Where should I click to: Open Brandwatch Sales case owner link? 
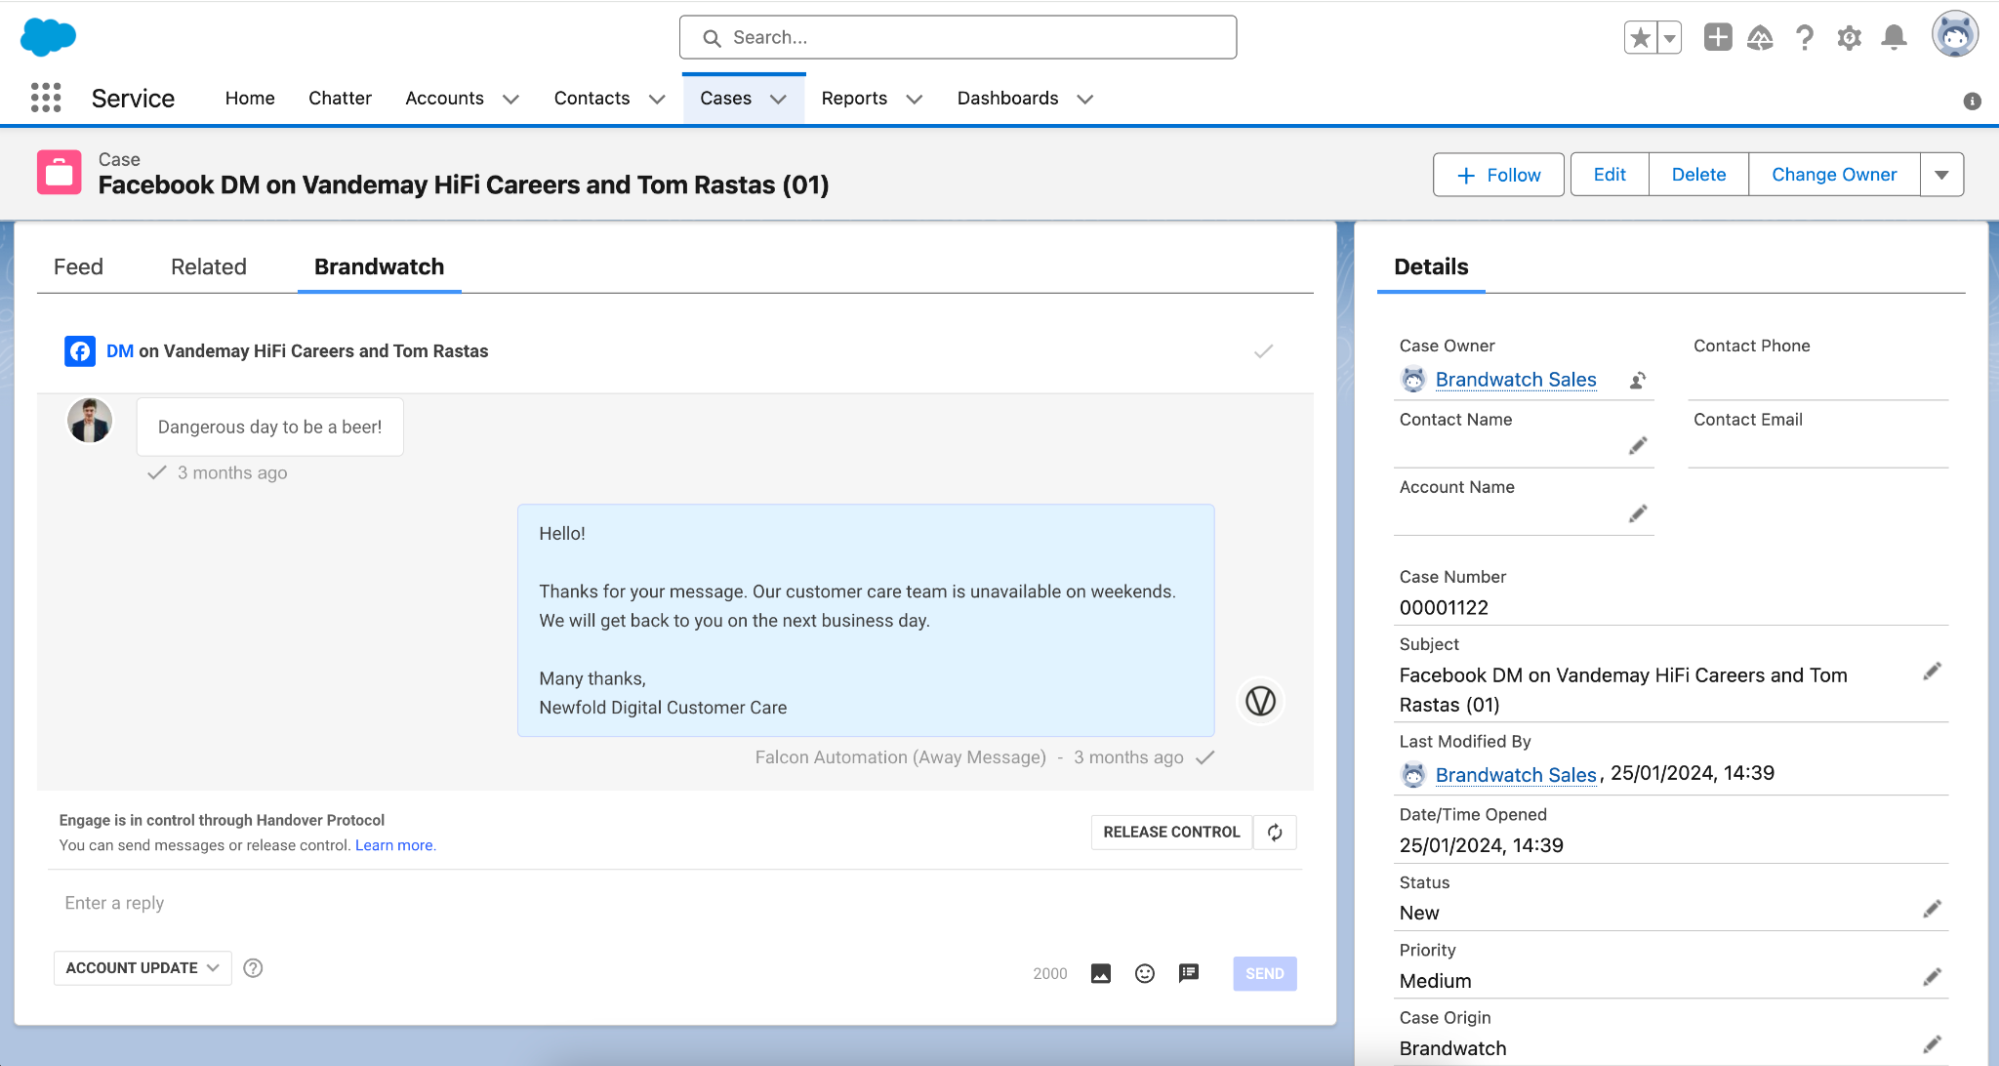point(1516,380)
